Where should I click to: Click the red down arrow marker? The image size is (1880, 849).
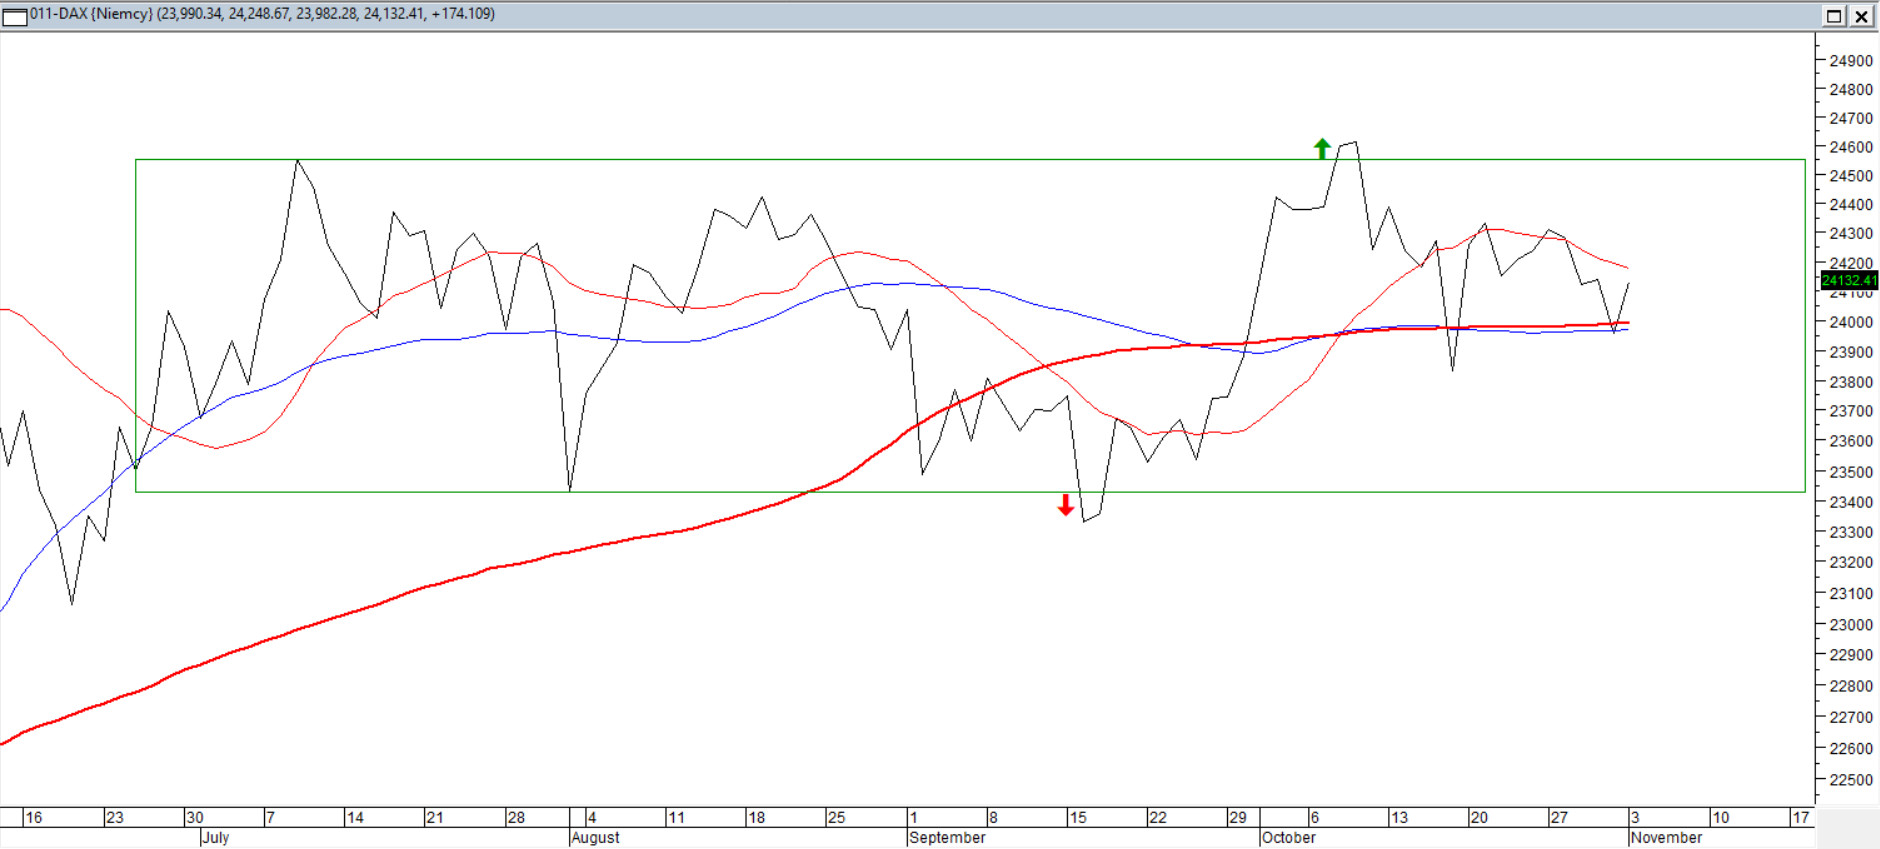pos(1066,505)
